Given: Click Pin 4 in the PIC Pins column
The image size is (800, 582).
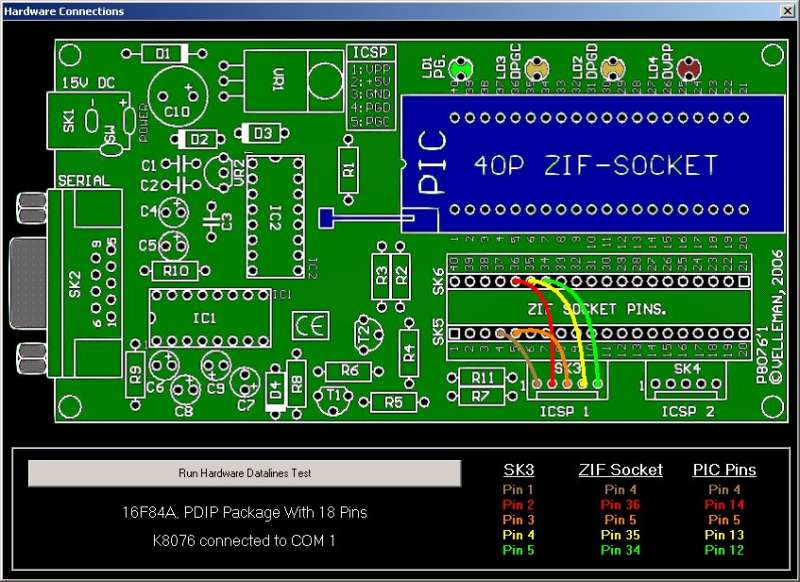Looking at the screenshot, I should [x=724, y=490].
